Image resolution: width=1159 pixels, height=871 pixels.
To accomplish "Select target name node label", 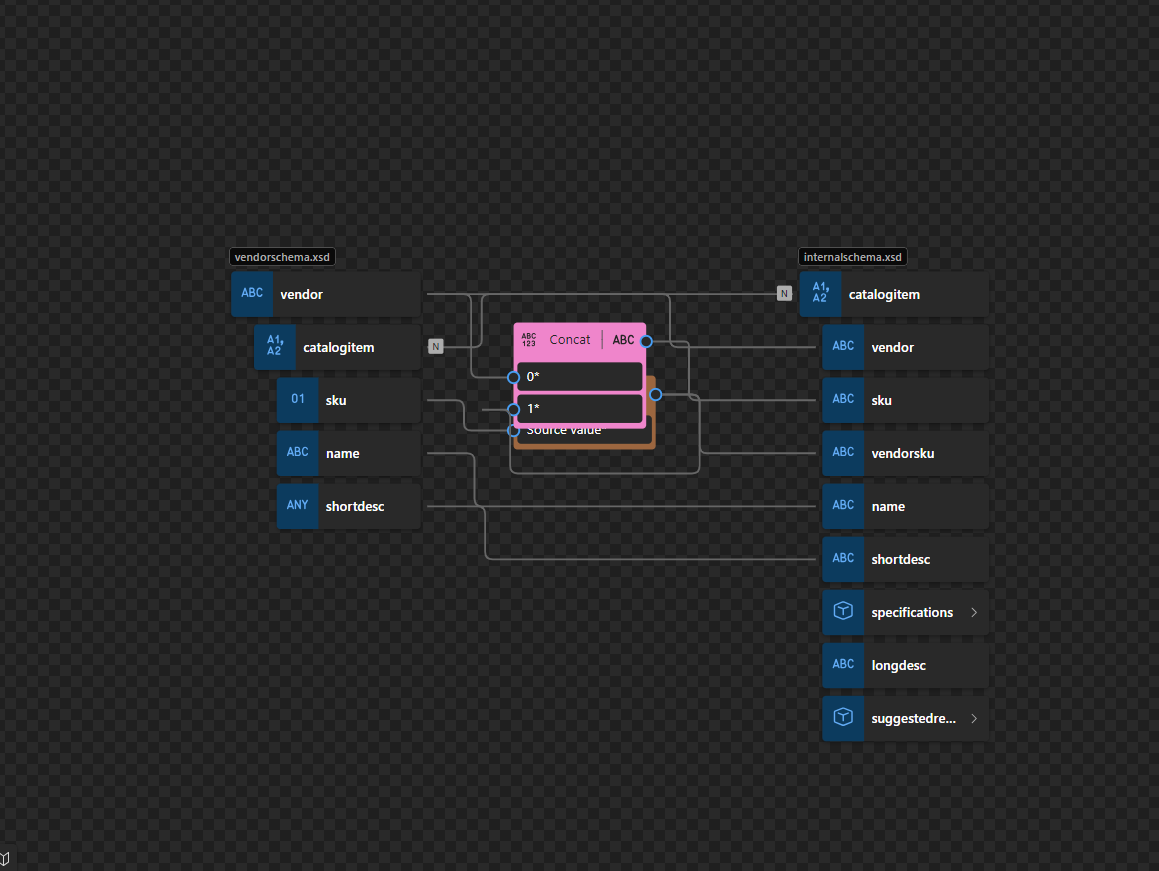I will click(x=888, y=506).
